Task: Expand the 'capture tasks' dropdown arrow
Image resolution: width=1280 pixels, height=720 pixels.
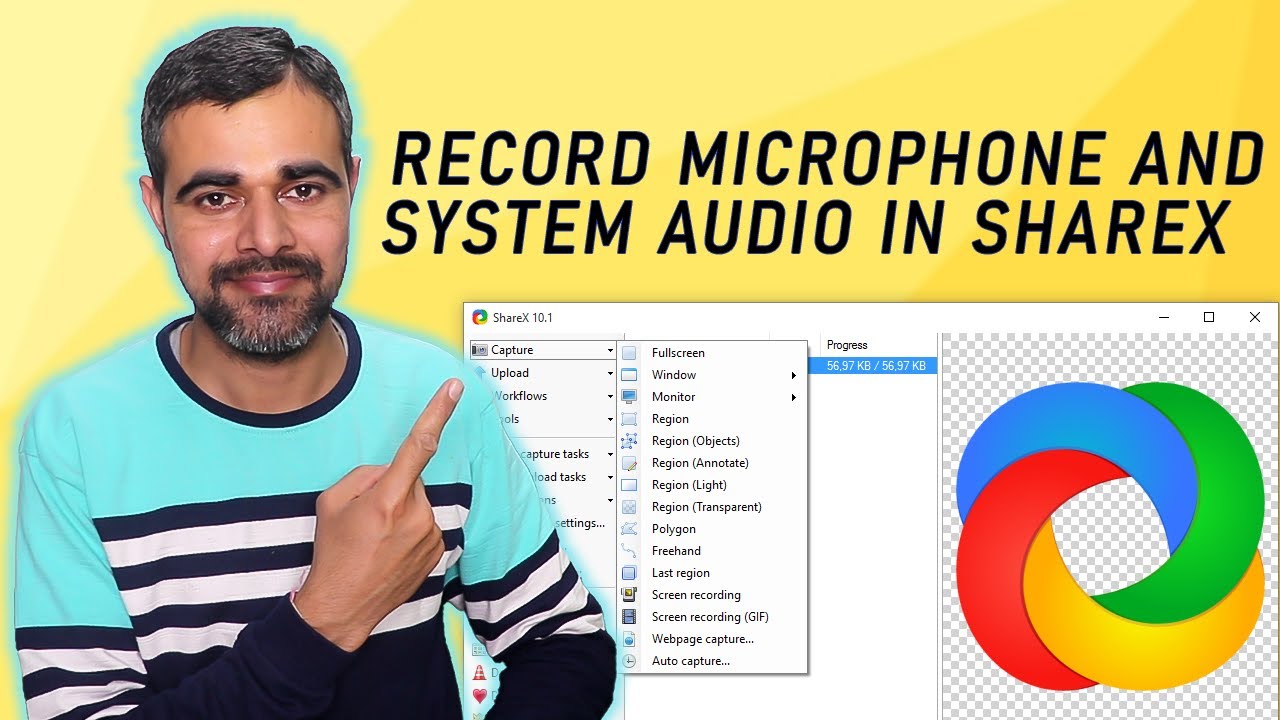Action: coord(610,455)
